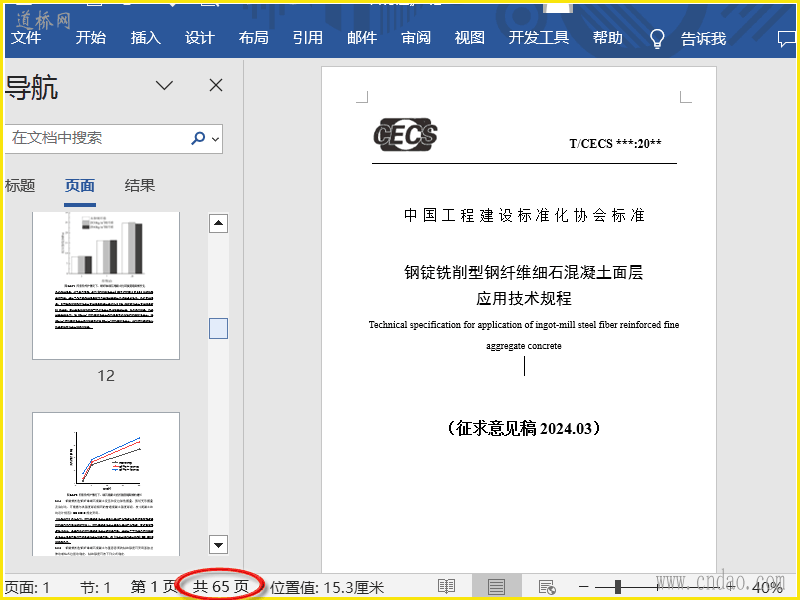Open the 开发工具 ribbon tab
The width and height of the screenshot is (800, 600).
coord(539,38)
